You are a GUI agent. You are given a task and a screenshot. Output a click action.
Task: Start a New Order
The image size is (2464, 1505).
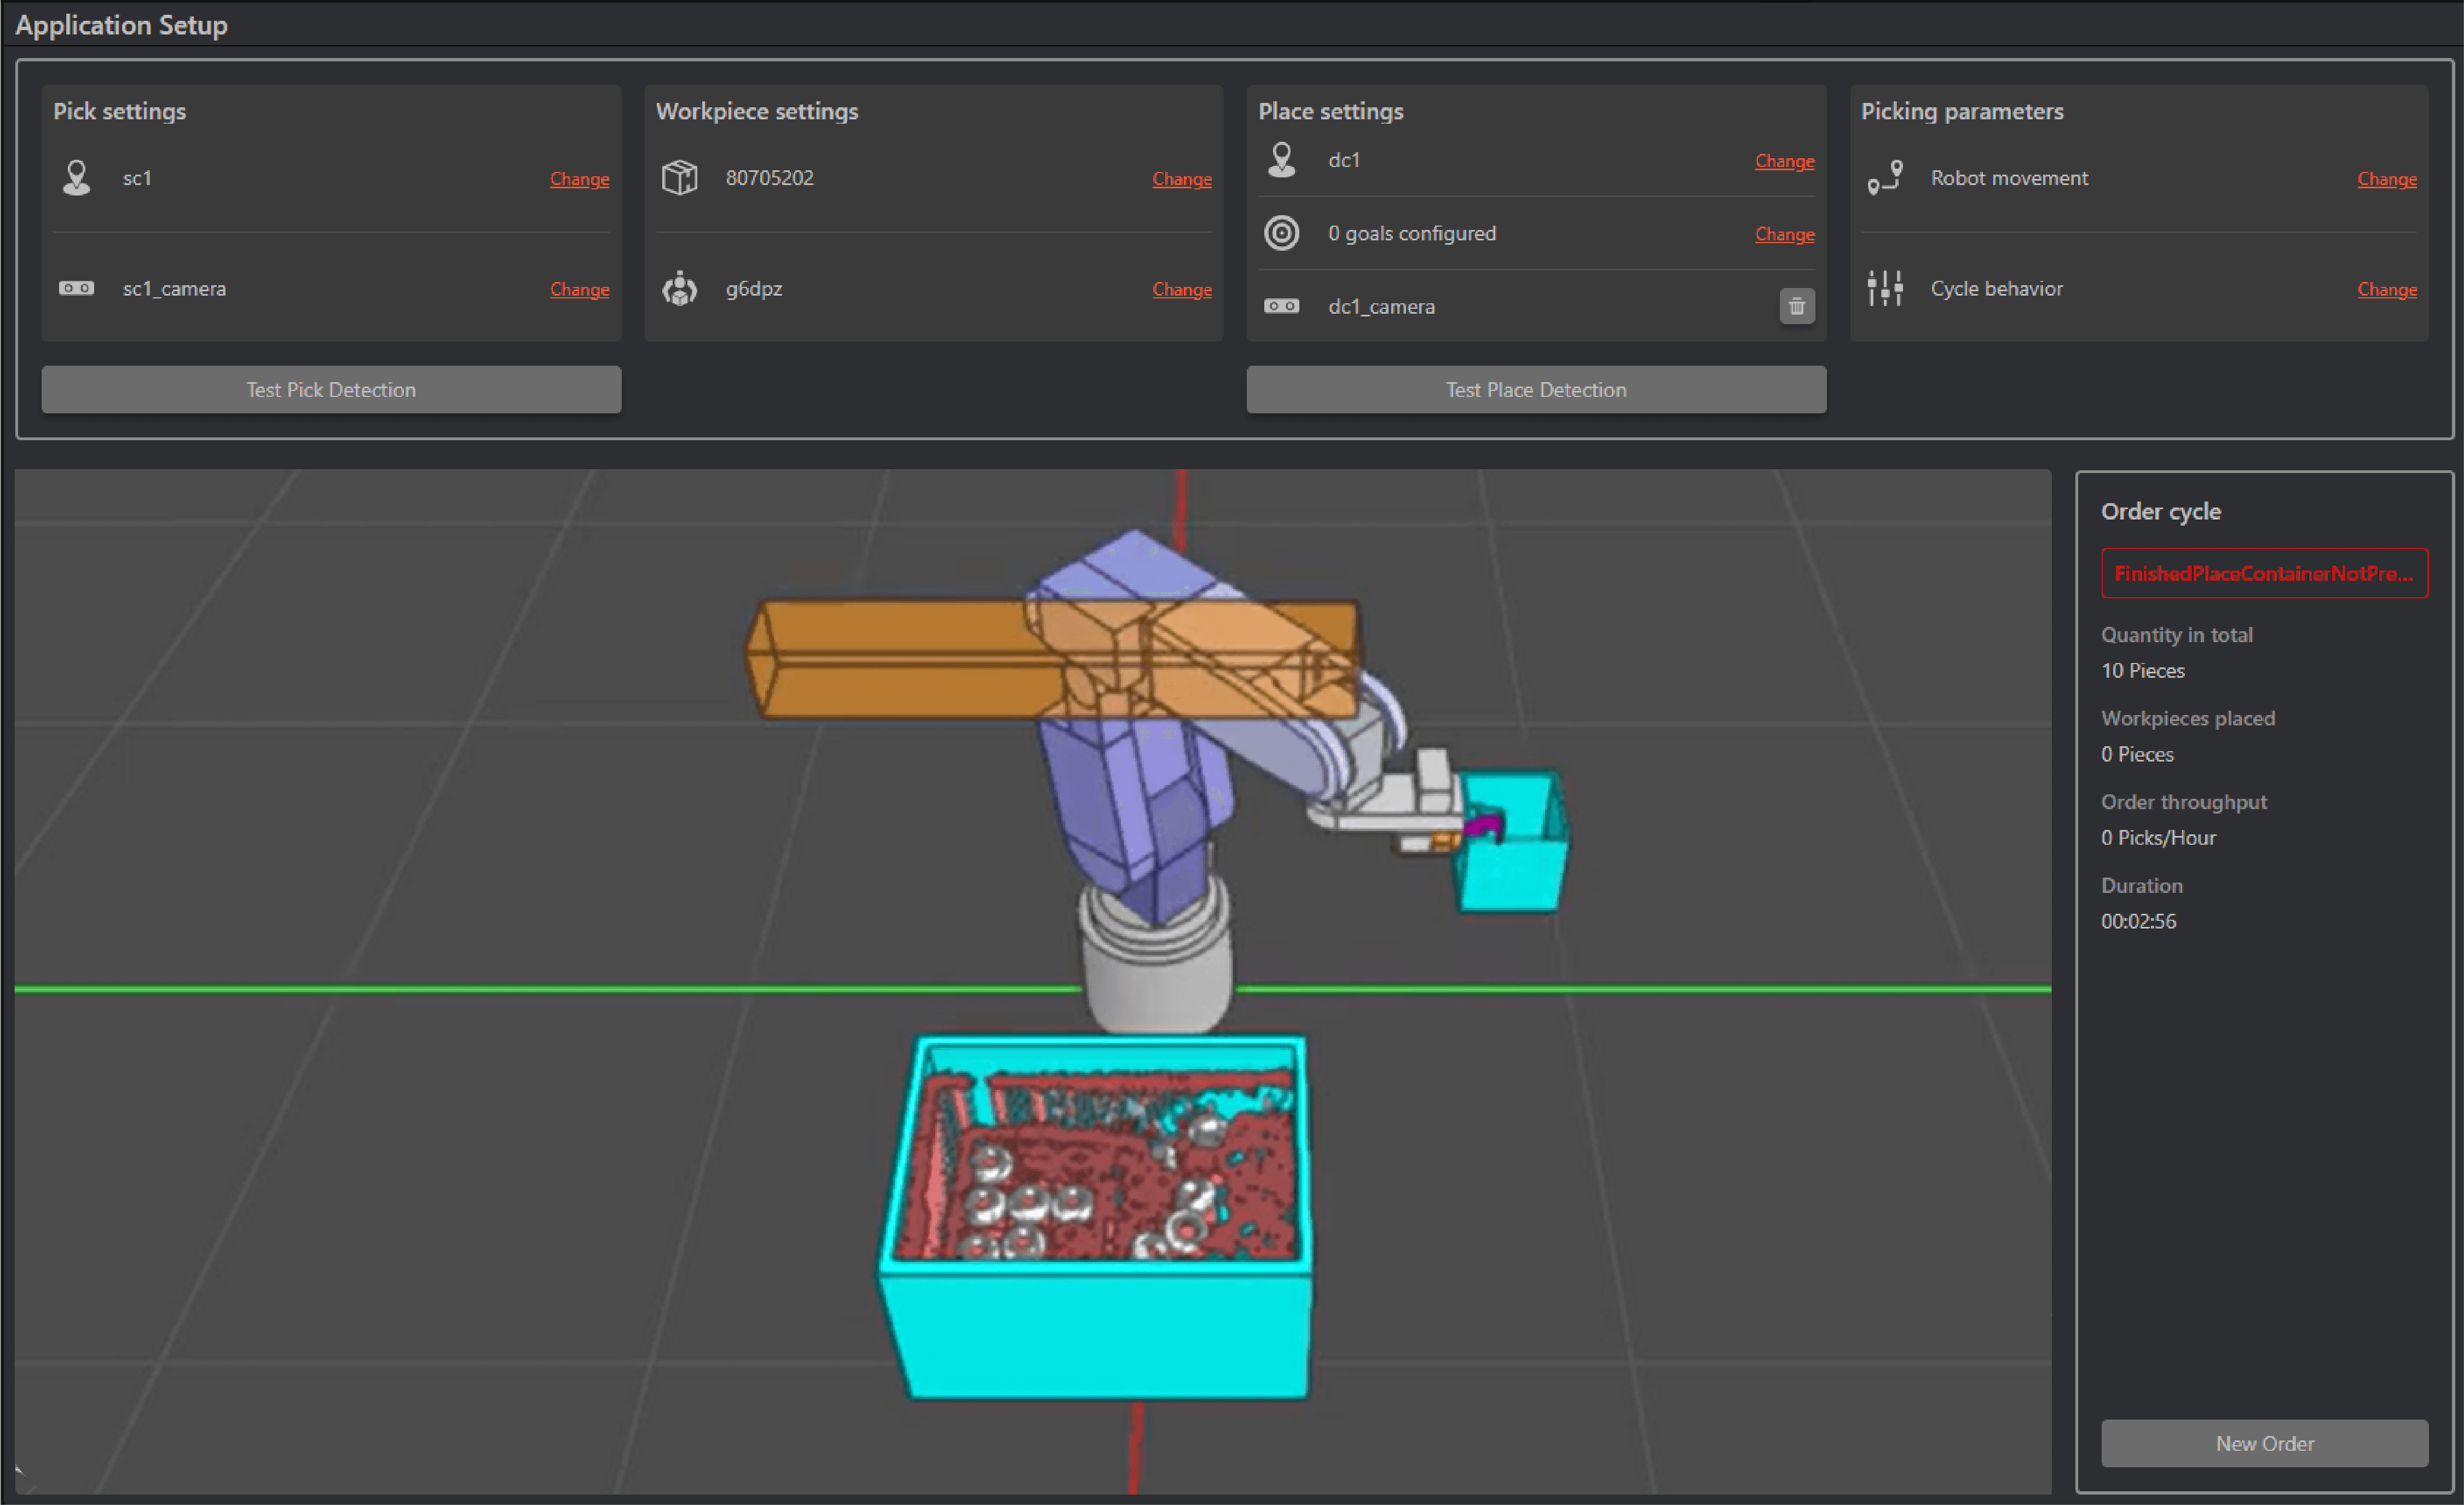pyautogui.click(x=2264, y=1443)
